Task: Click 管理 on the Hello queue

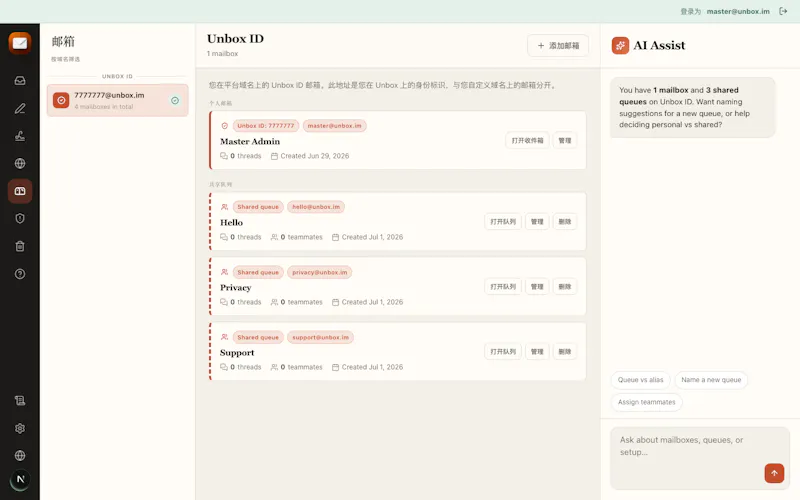Action: pos(537,221)
